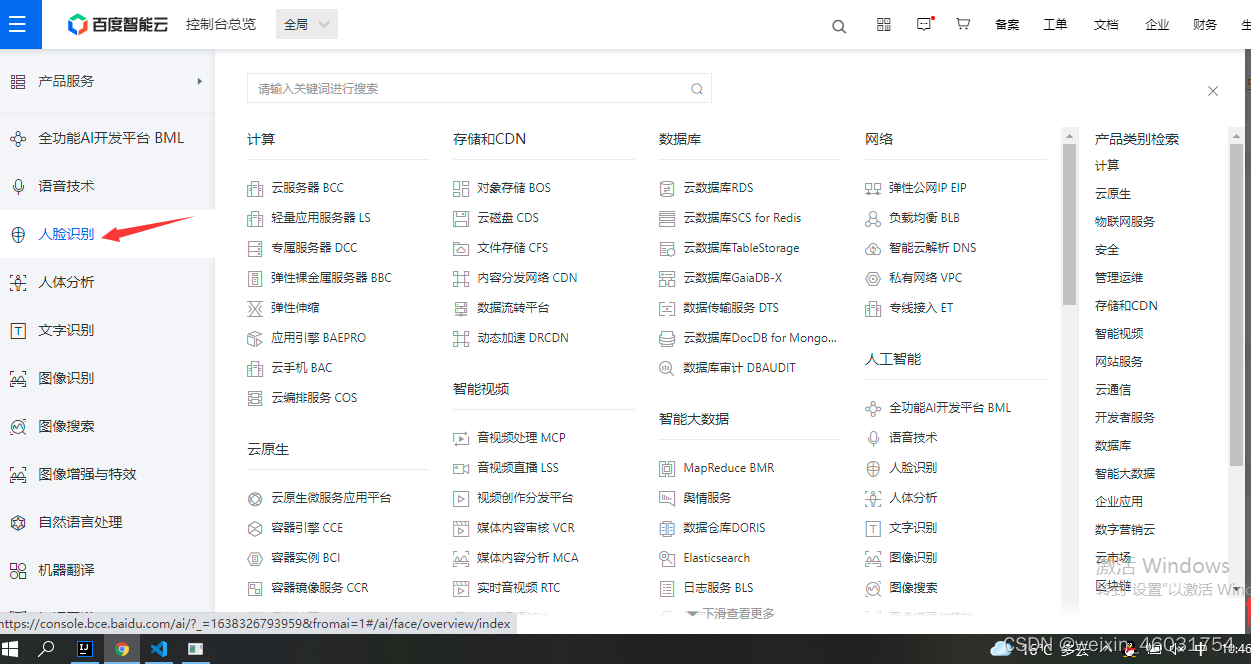Click the category index vertical scrollbar
This screenshot has width=1251, height=664.
1236,304
